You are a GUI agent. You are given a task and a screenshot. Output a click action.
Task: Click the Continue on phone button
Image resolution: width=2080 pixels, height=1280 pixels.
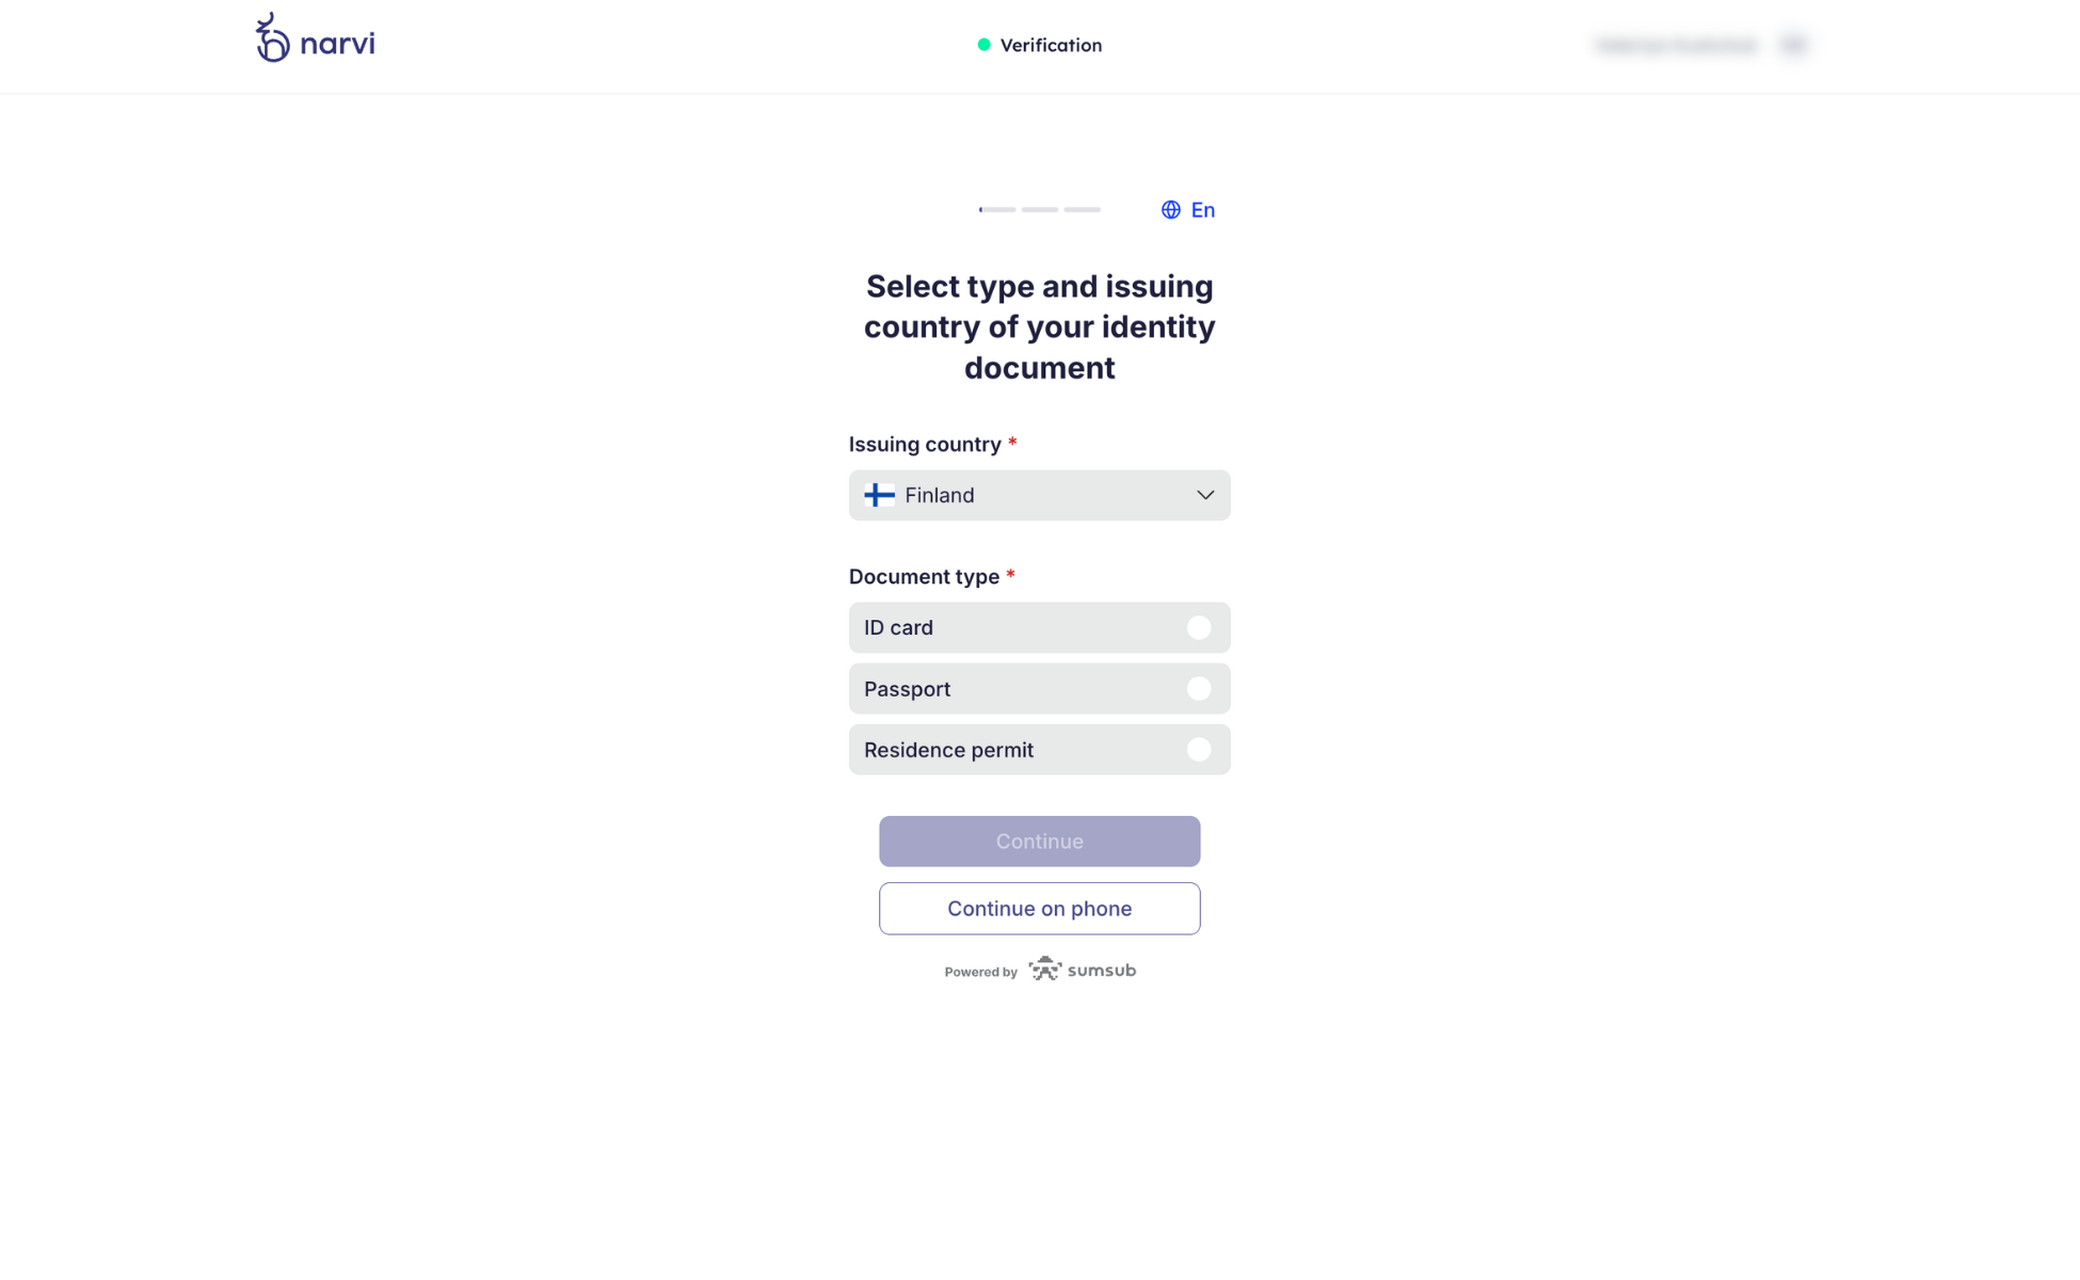(x=1039, y=908)
